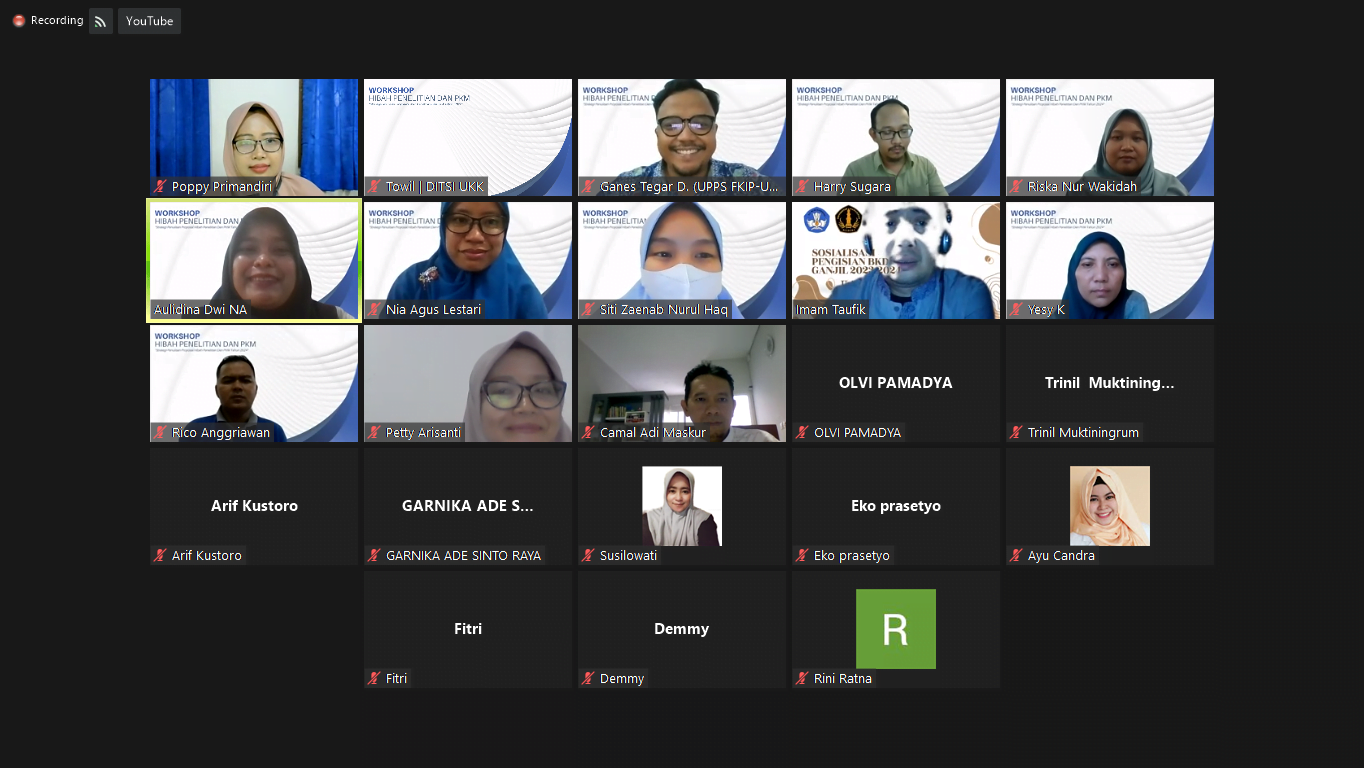Open the YouTube streaming indicator
The image size is (1364, 768).
[x=149, y=20]
